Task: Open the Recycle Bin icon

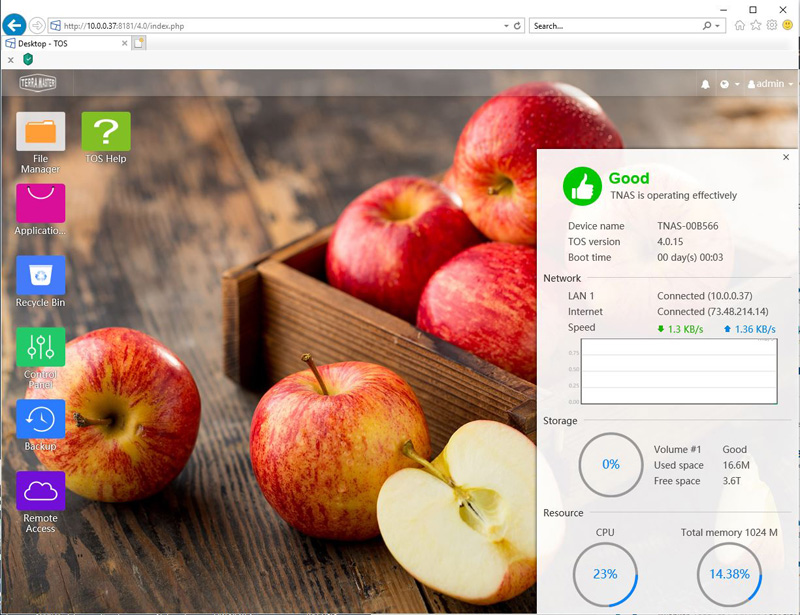Action: coord(40,275)
